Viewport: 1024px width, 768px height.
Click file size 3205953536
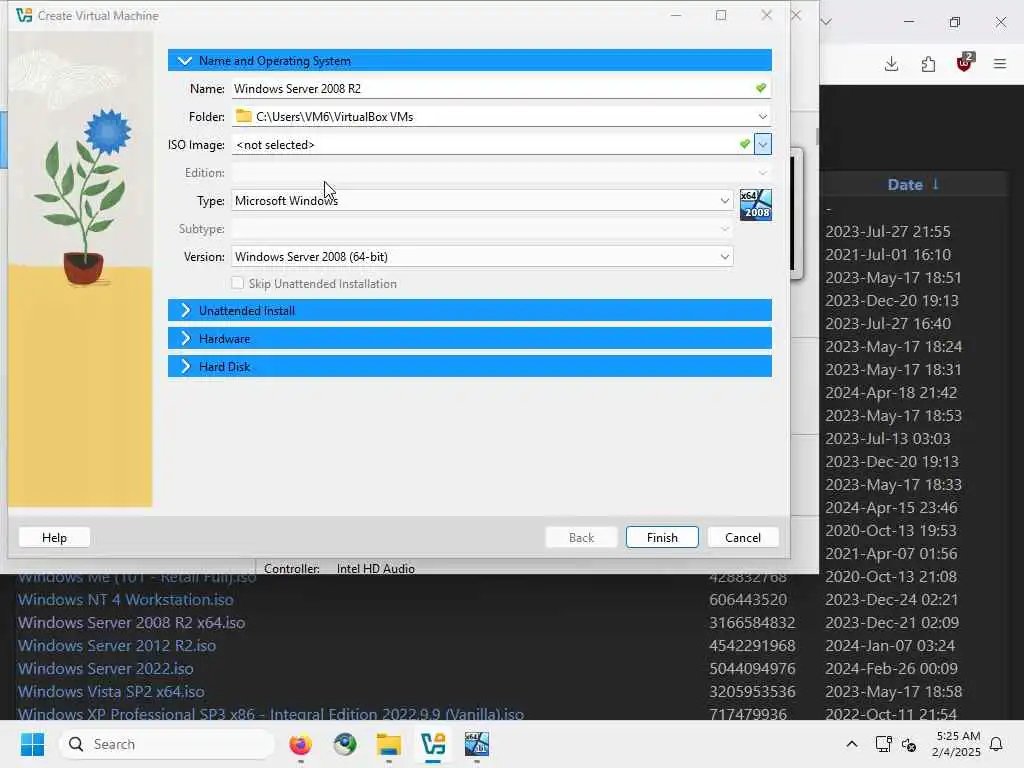click(x=752, y=692)
